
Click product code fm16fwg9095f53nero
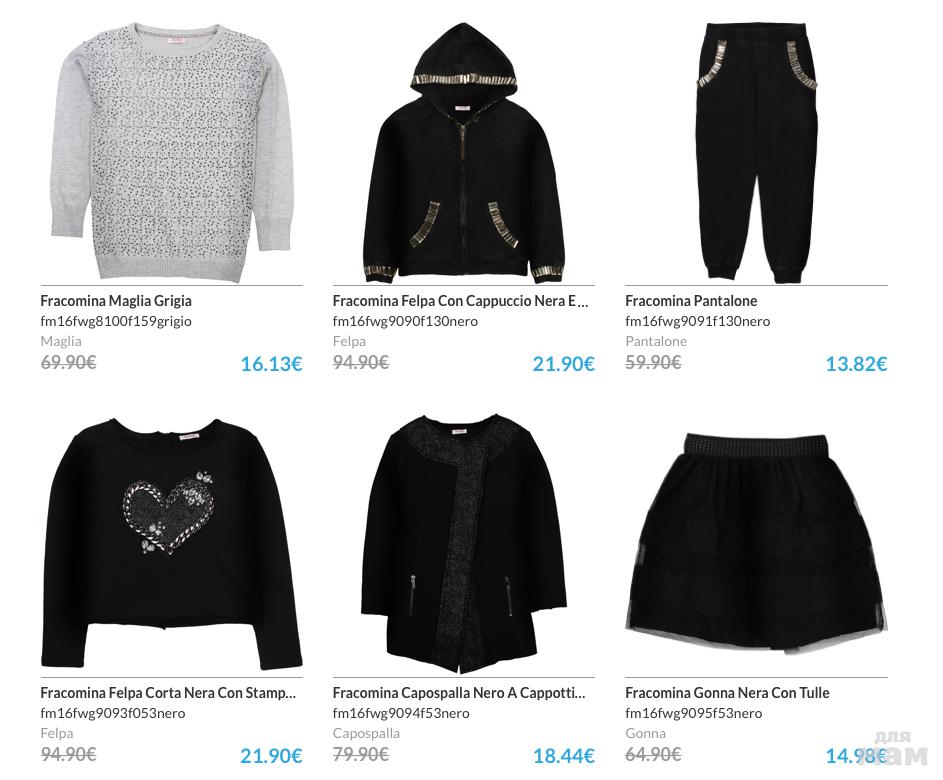point(693,713)
